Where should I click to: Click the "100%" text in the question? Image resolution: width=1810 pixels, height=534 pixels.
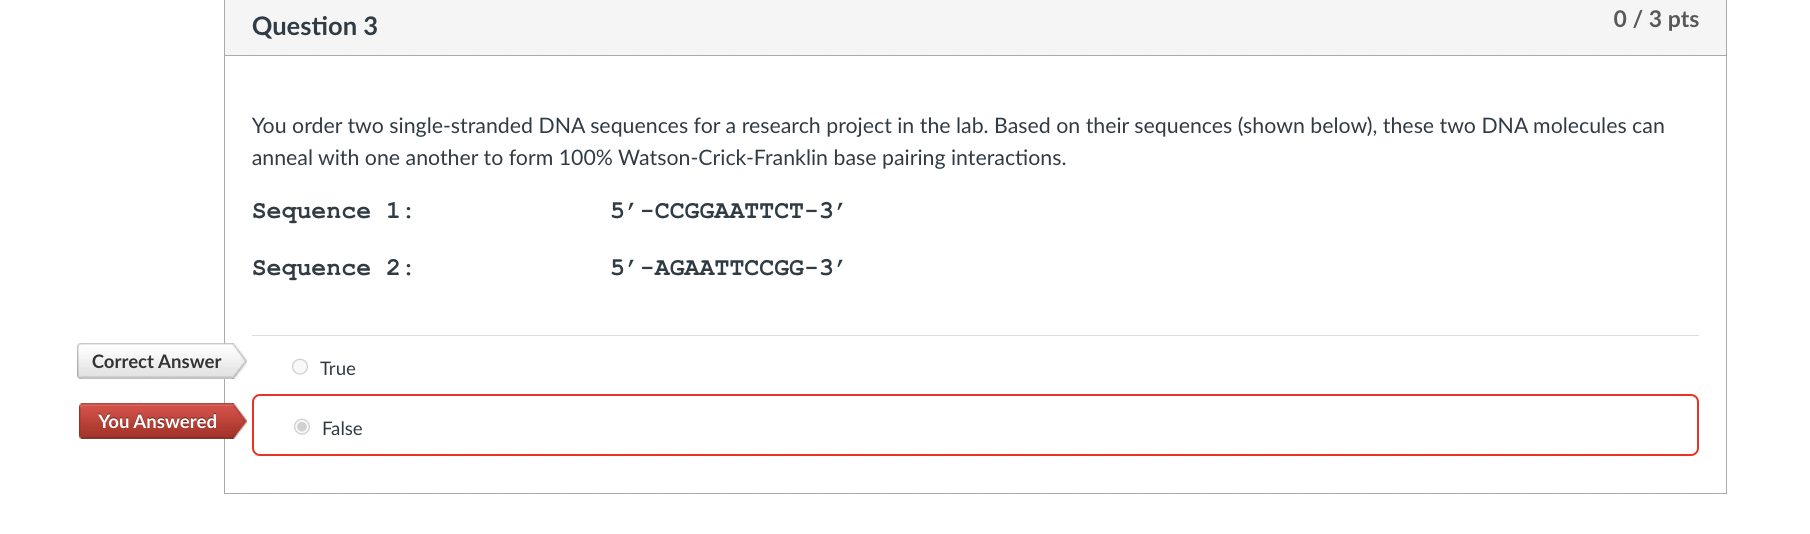(586, 158)
